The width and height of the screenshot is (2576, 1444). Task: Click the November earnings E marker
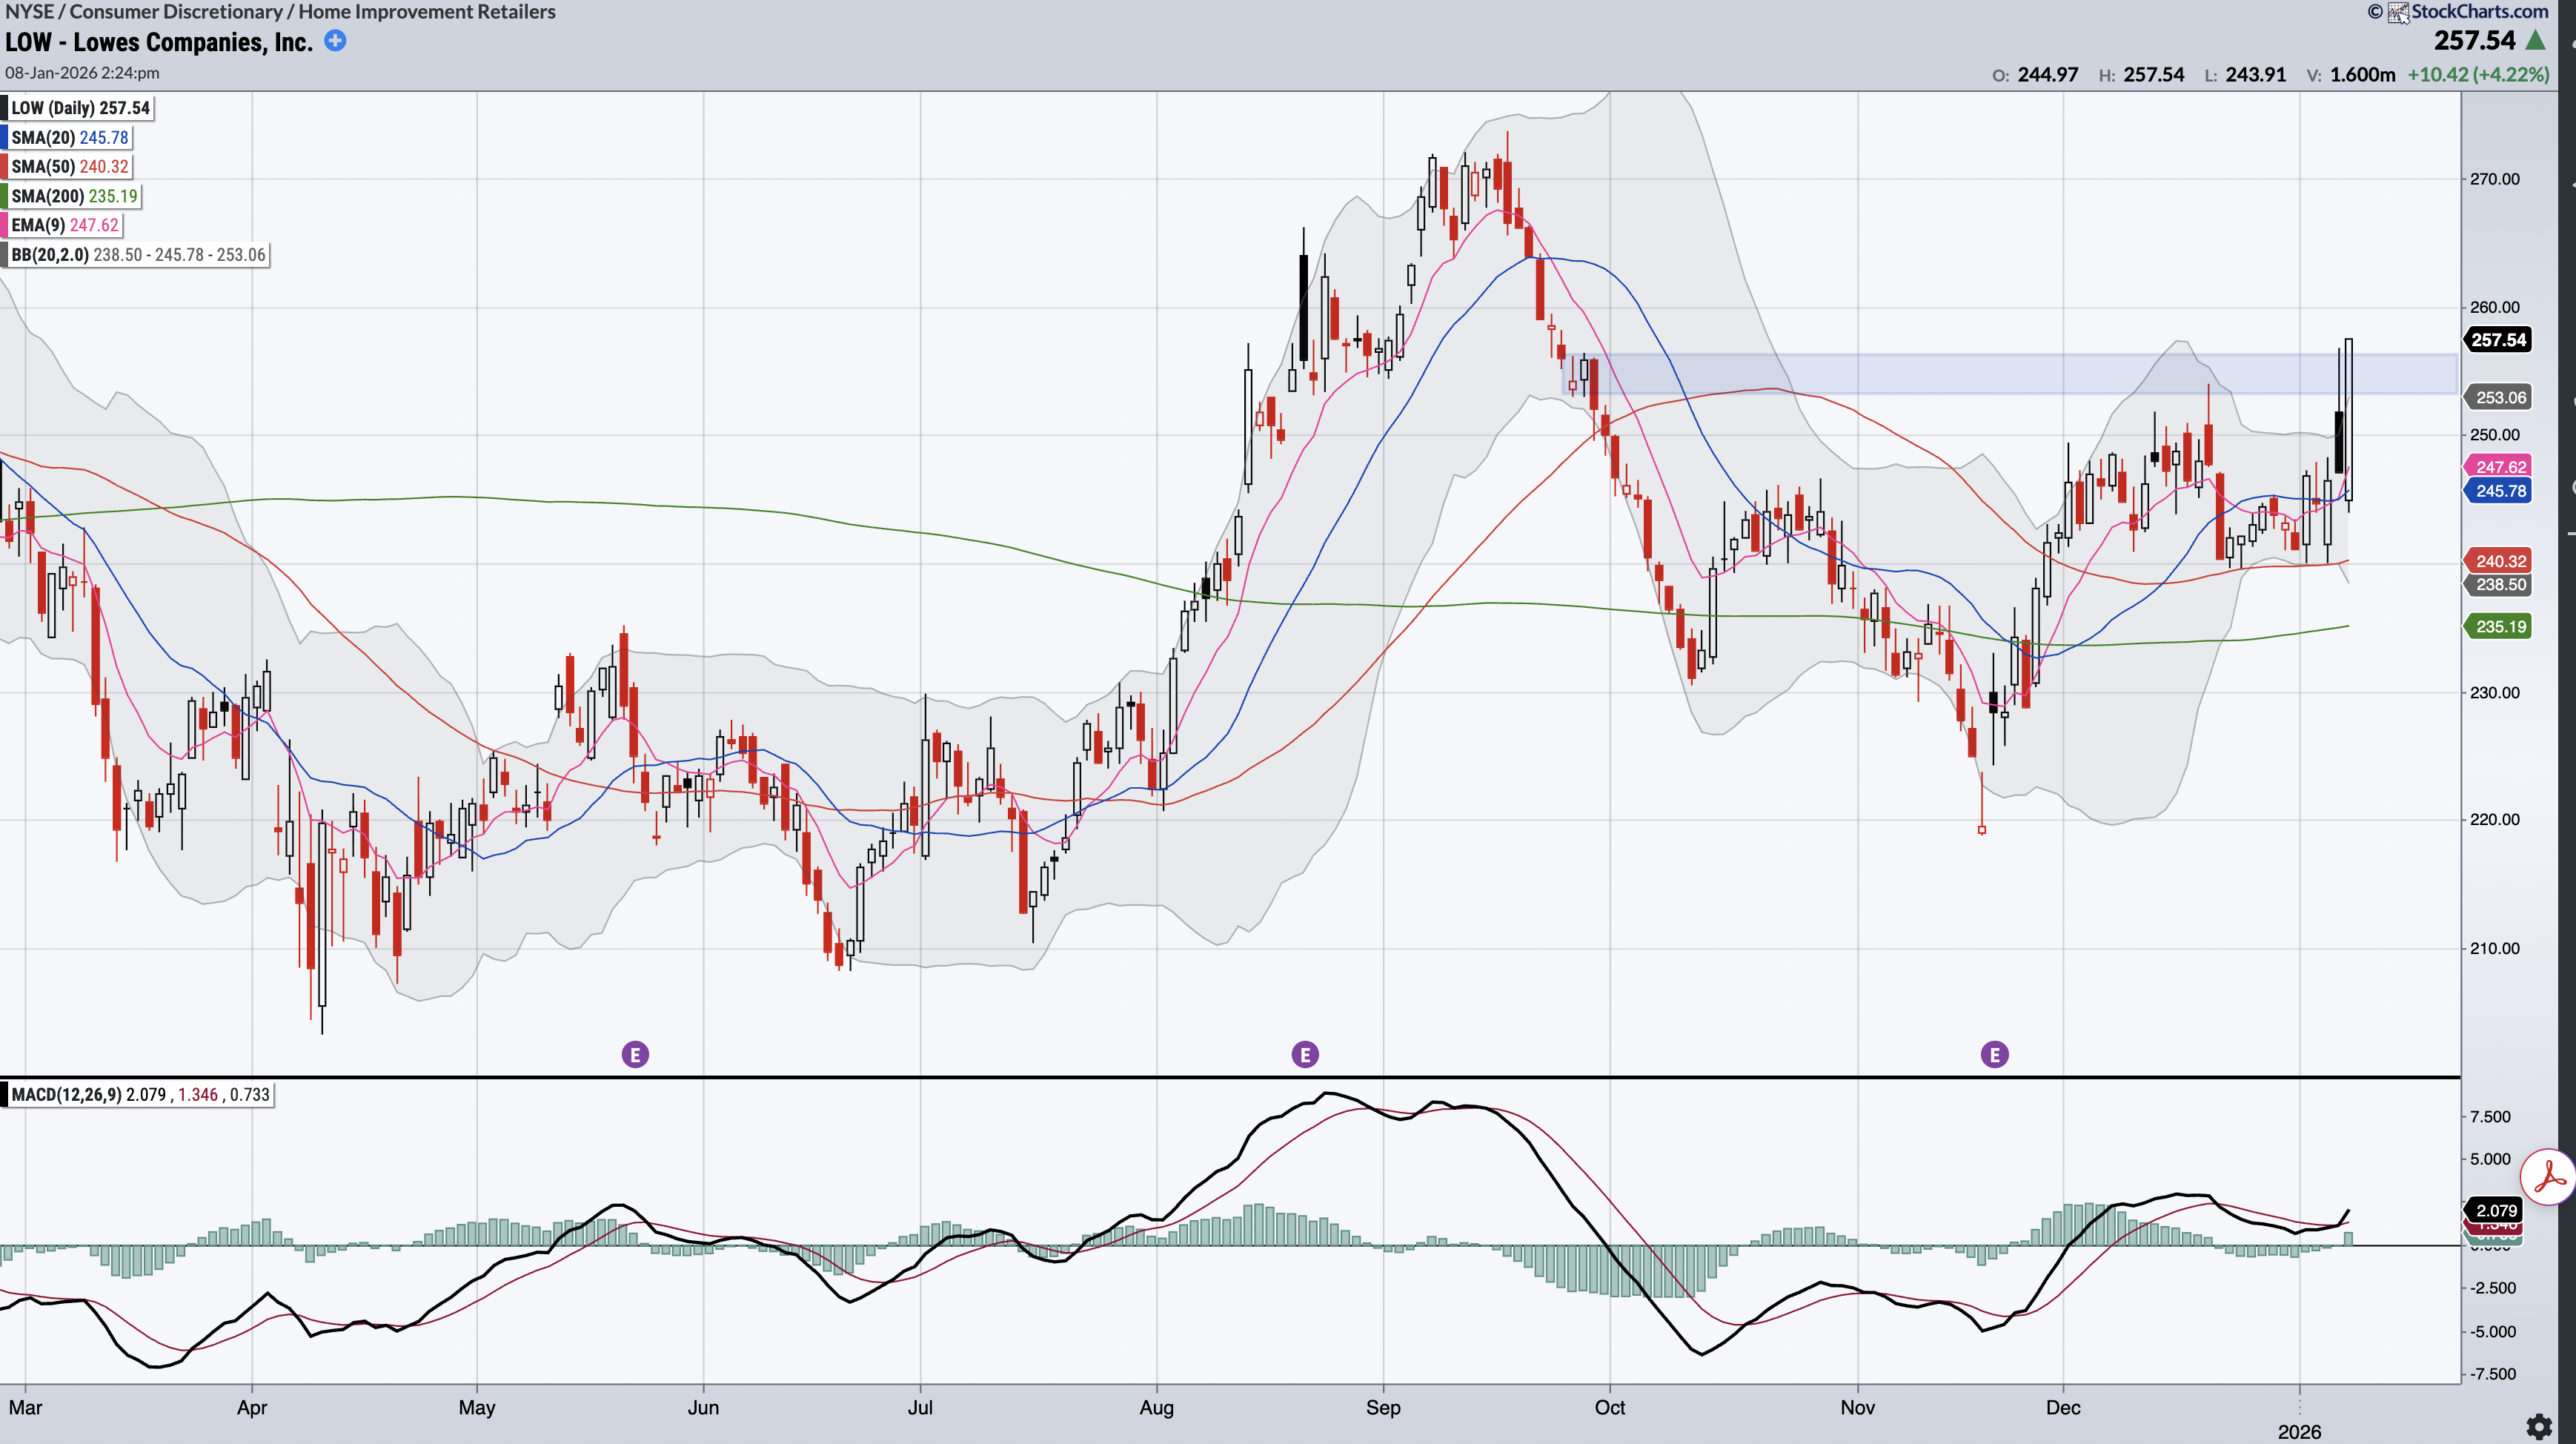pyautogui.click(x=1995, y=1054)
